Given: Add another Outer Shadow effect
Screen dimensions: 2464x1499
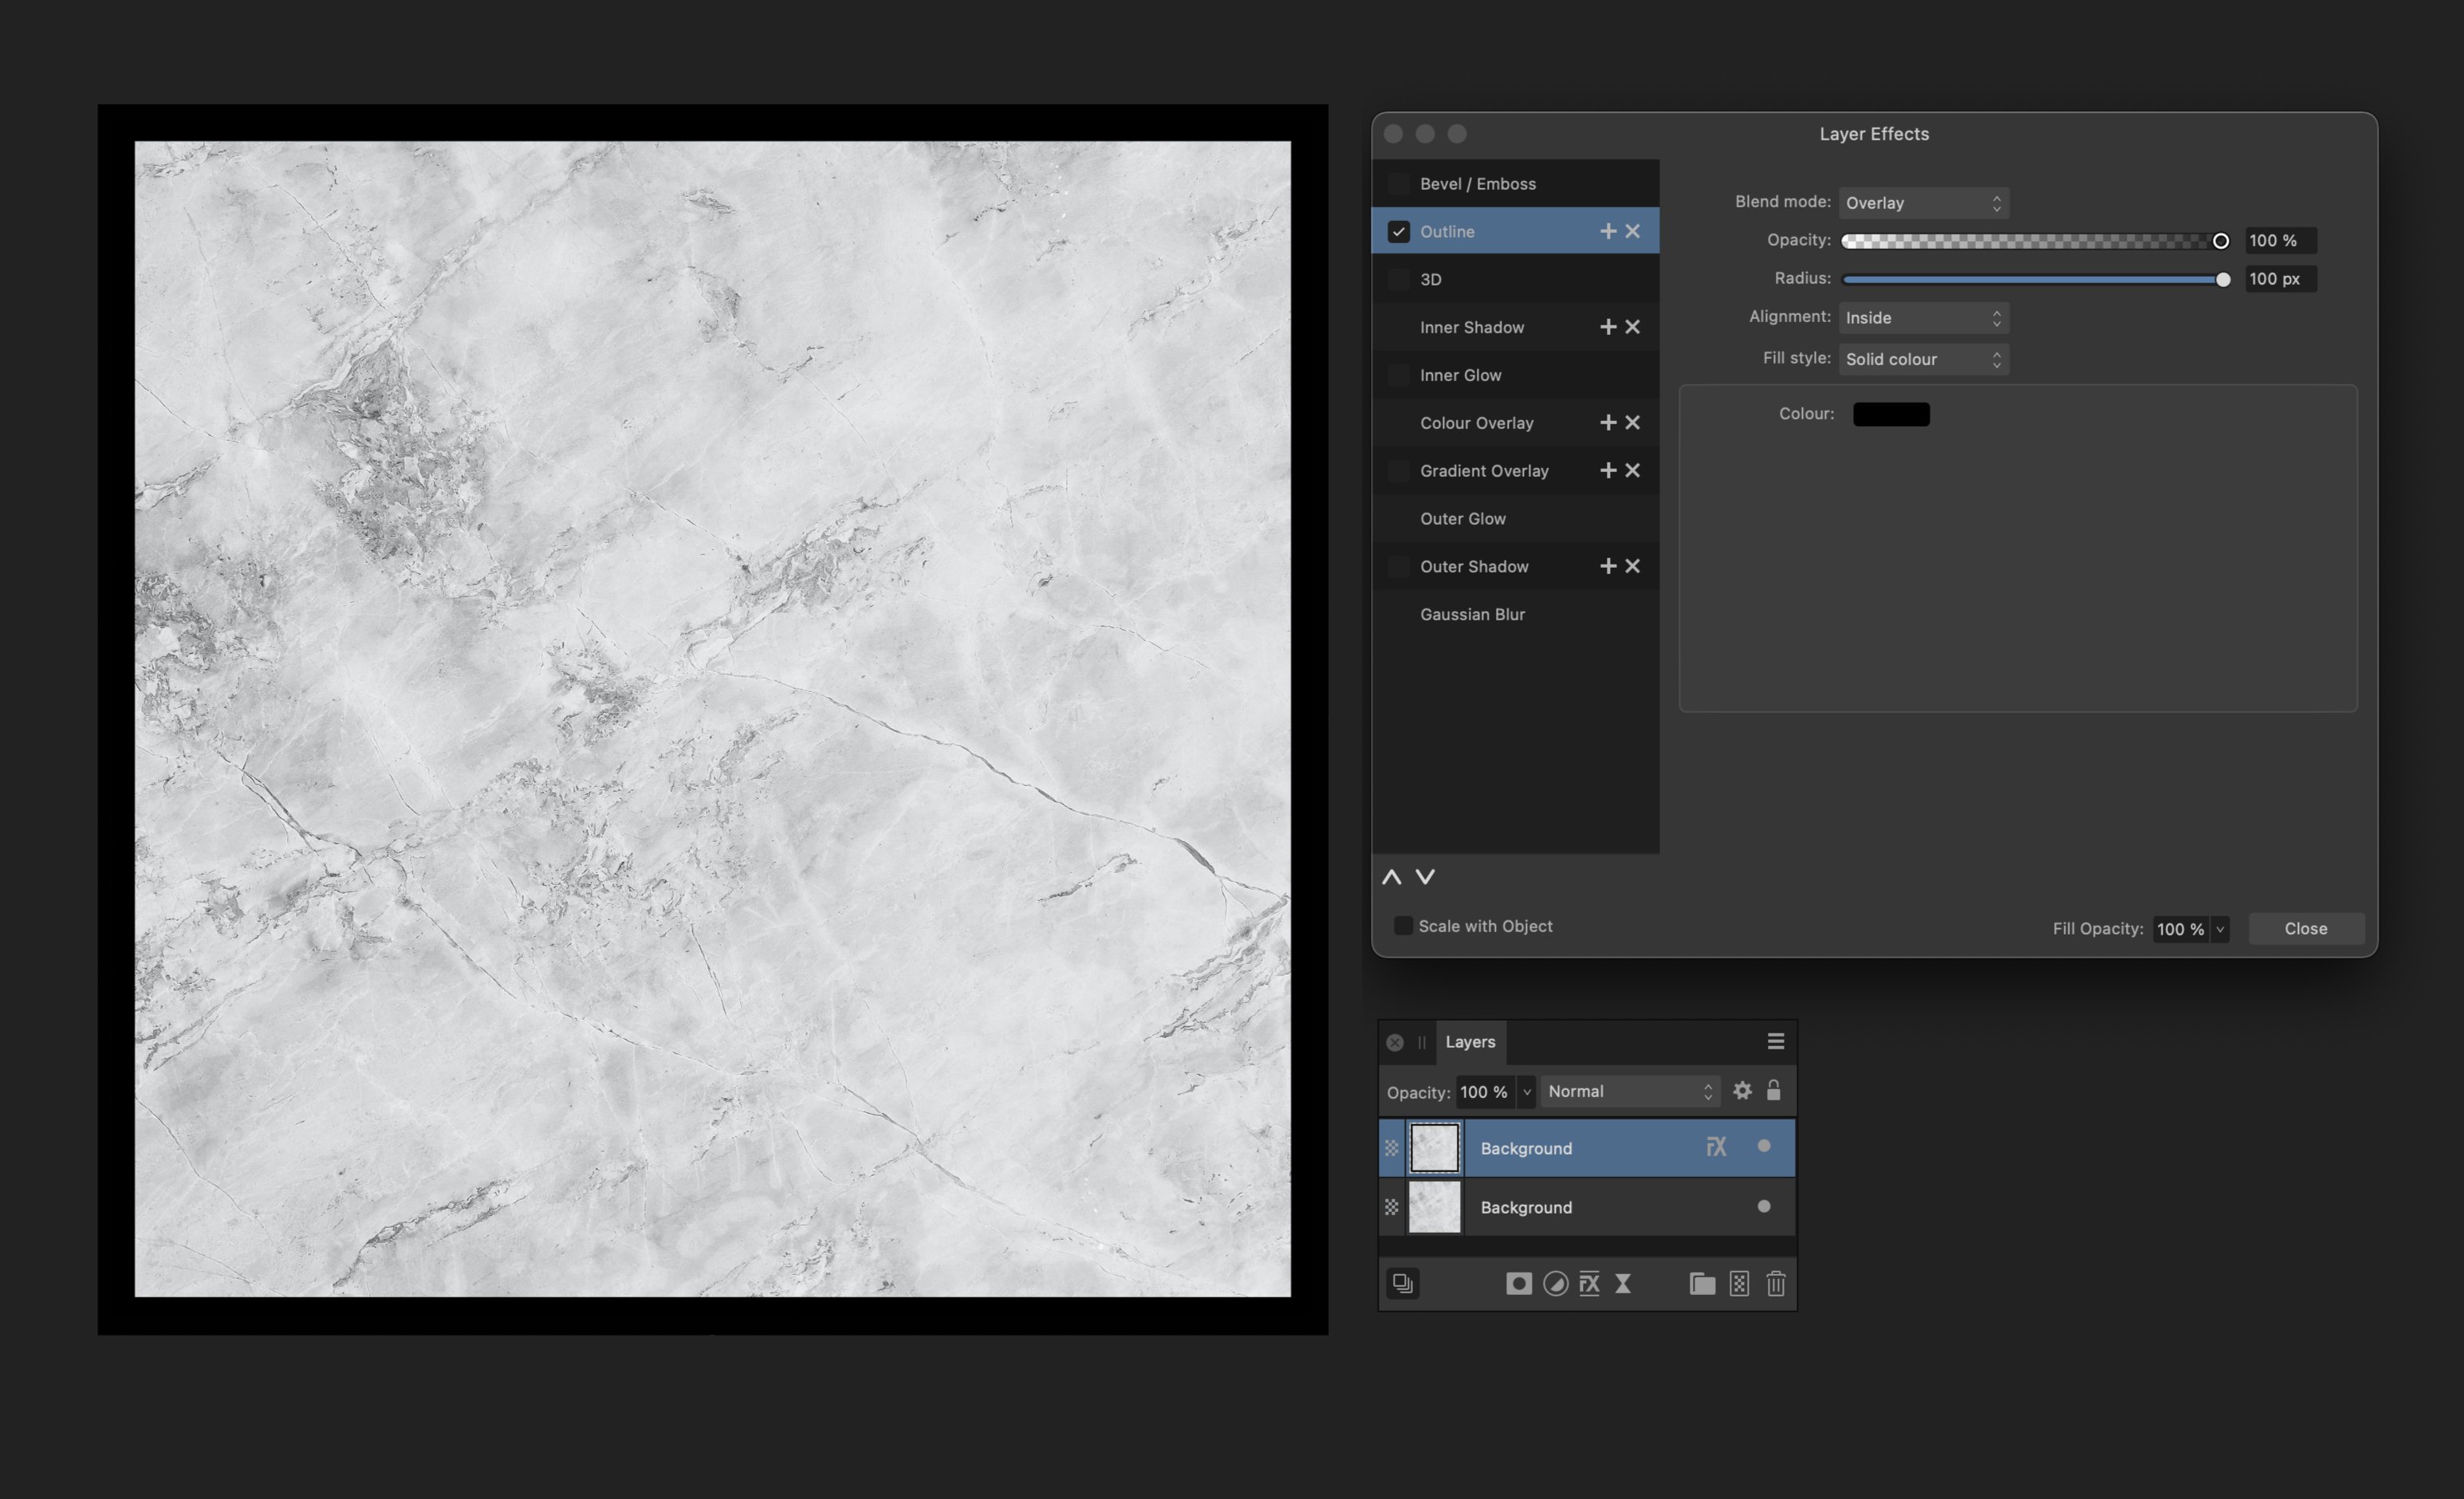Looking at the screenshot, I should coord(1608,566).
